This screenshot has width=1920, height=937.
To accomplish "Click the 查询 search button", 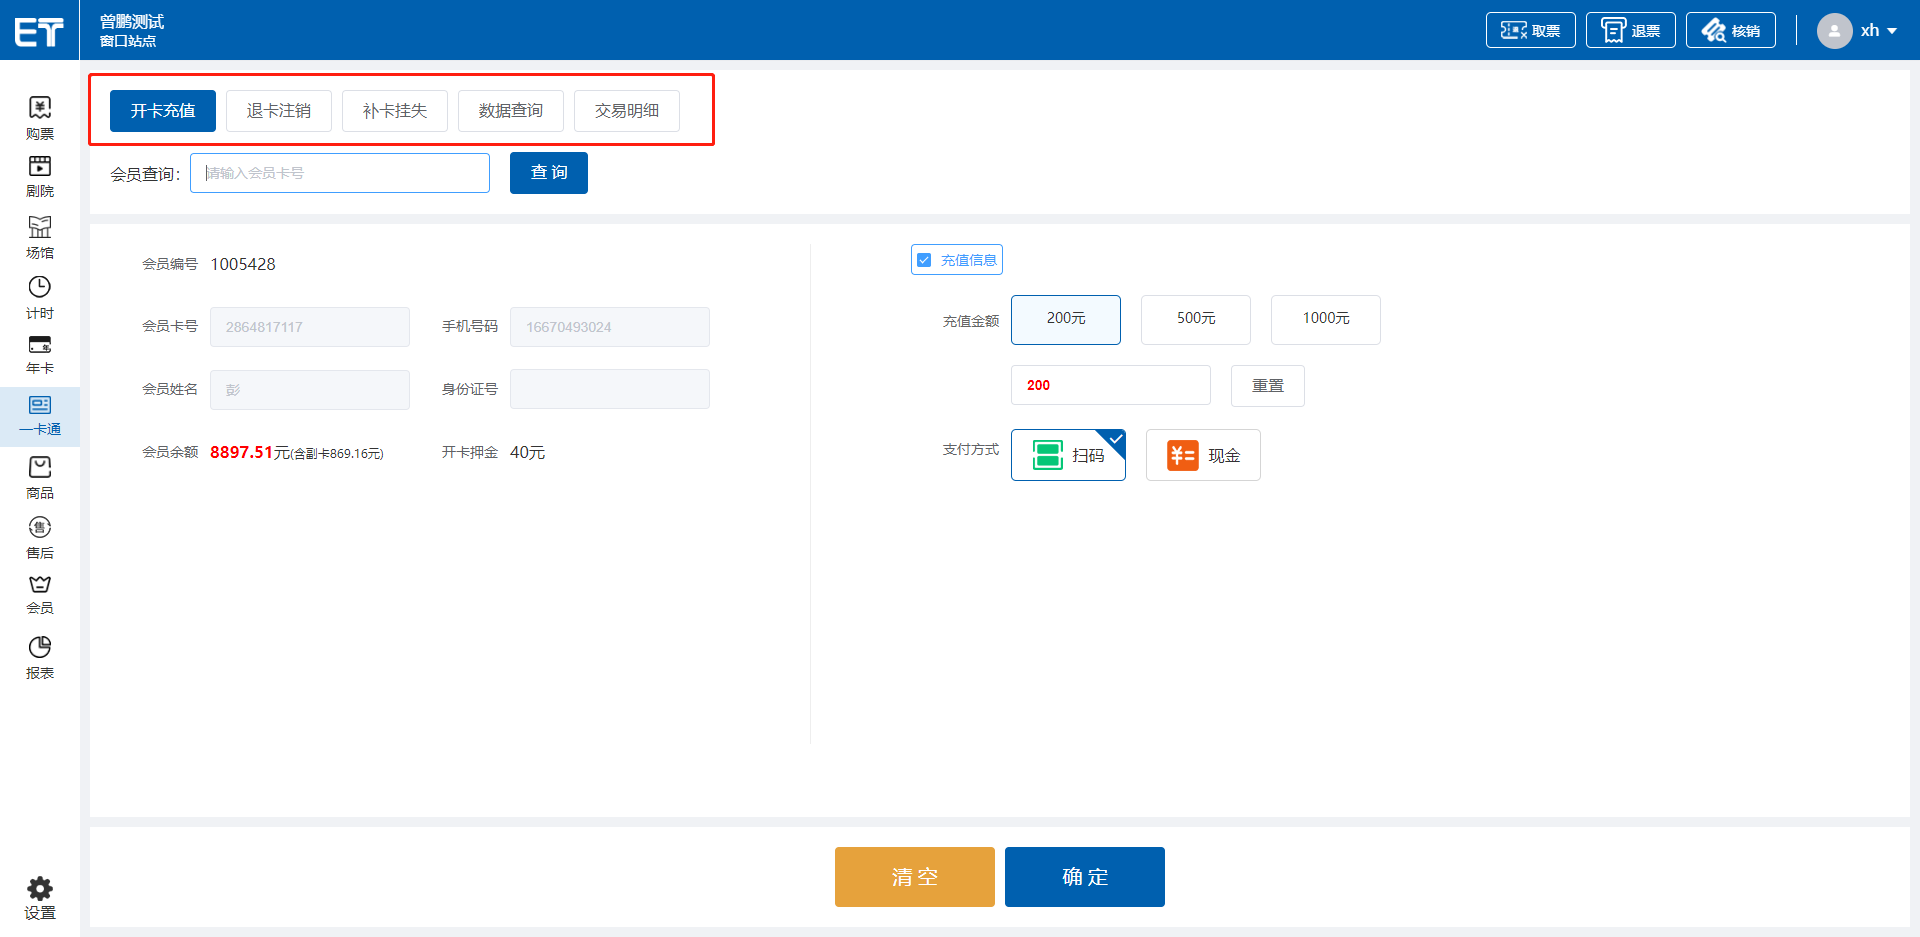I will coord(549,173).
